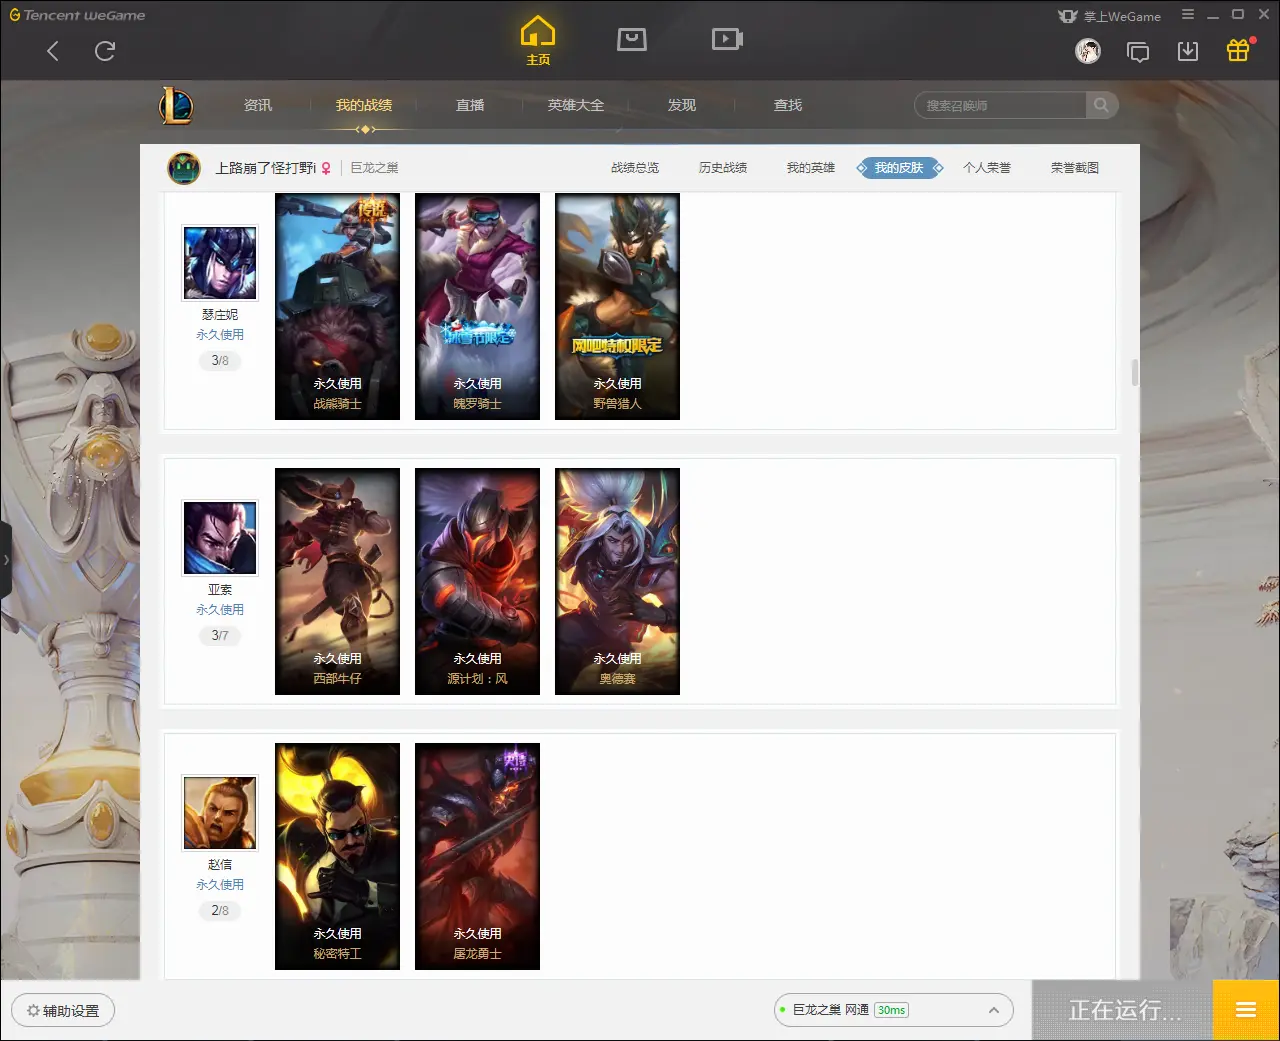The image size is (1280, 1041).
Task: Go back with the back arrow
Action: (x=53, y=51)
